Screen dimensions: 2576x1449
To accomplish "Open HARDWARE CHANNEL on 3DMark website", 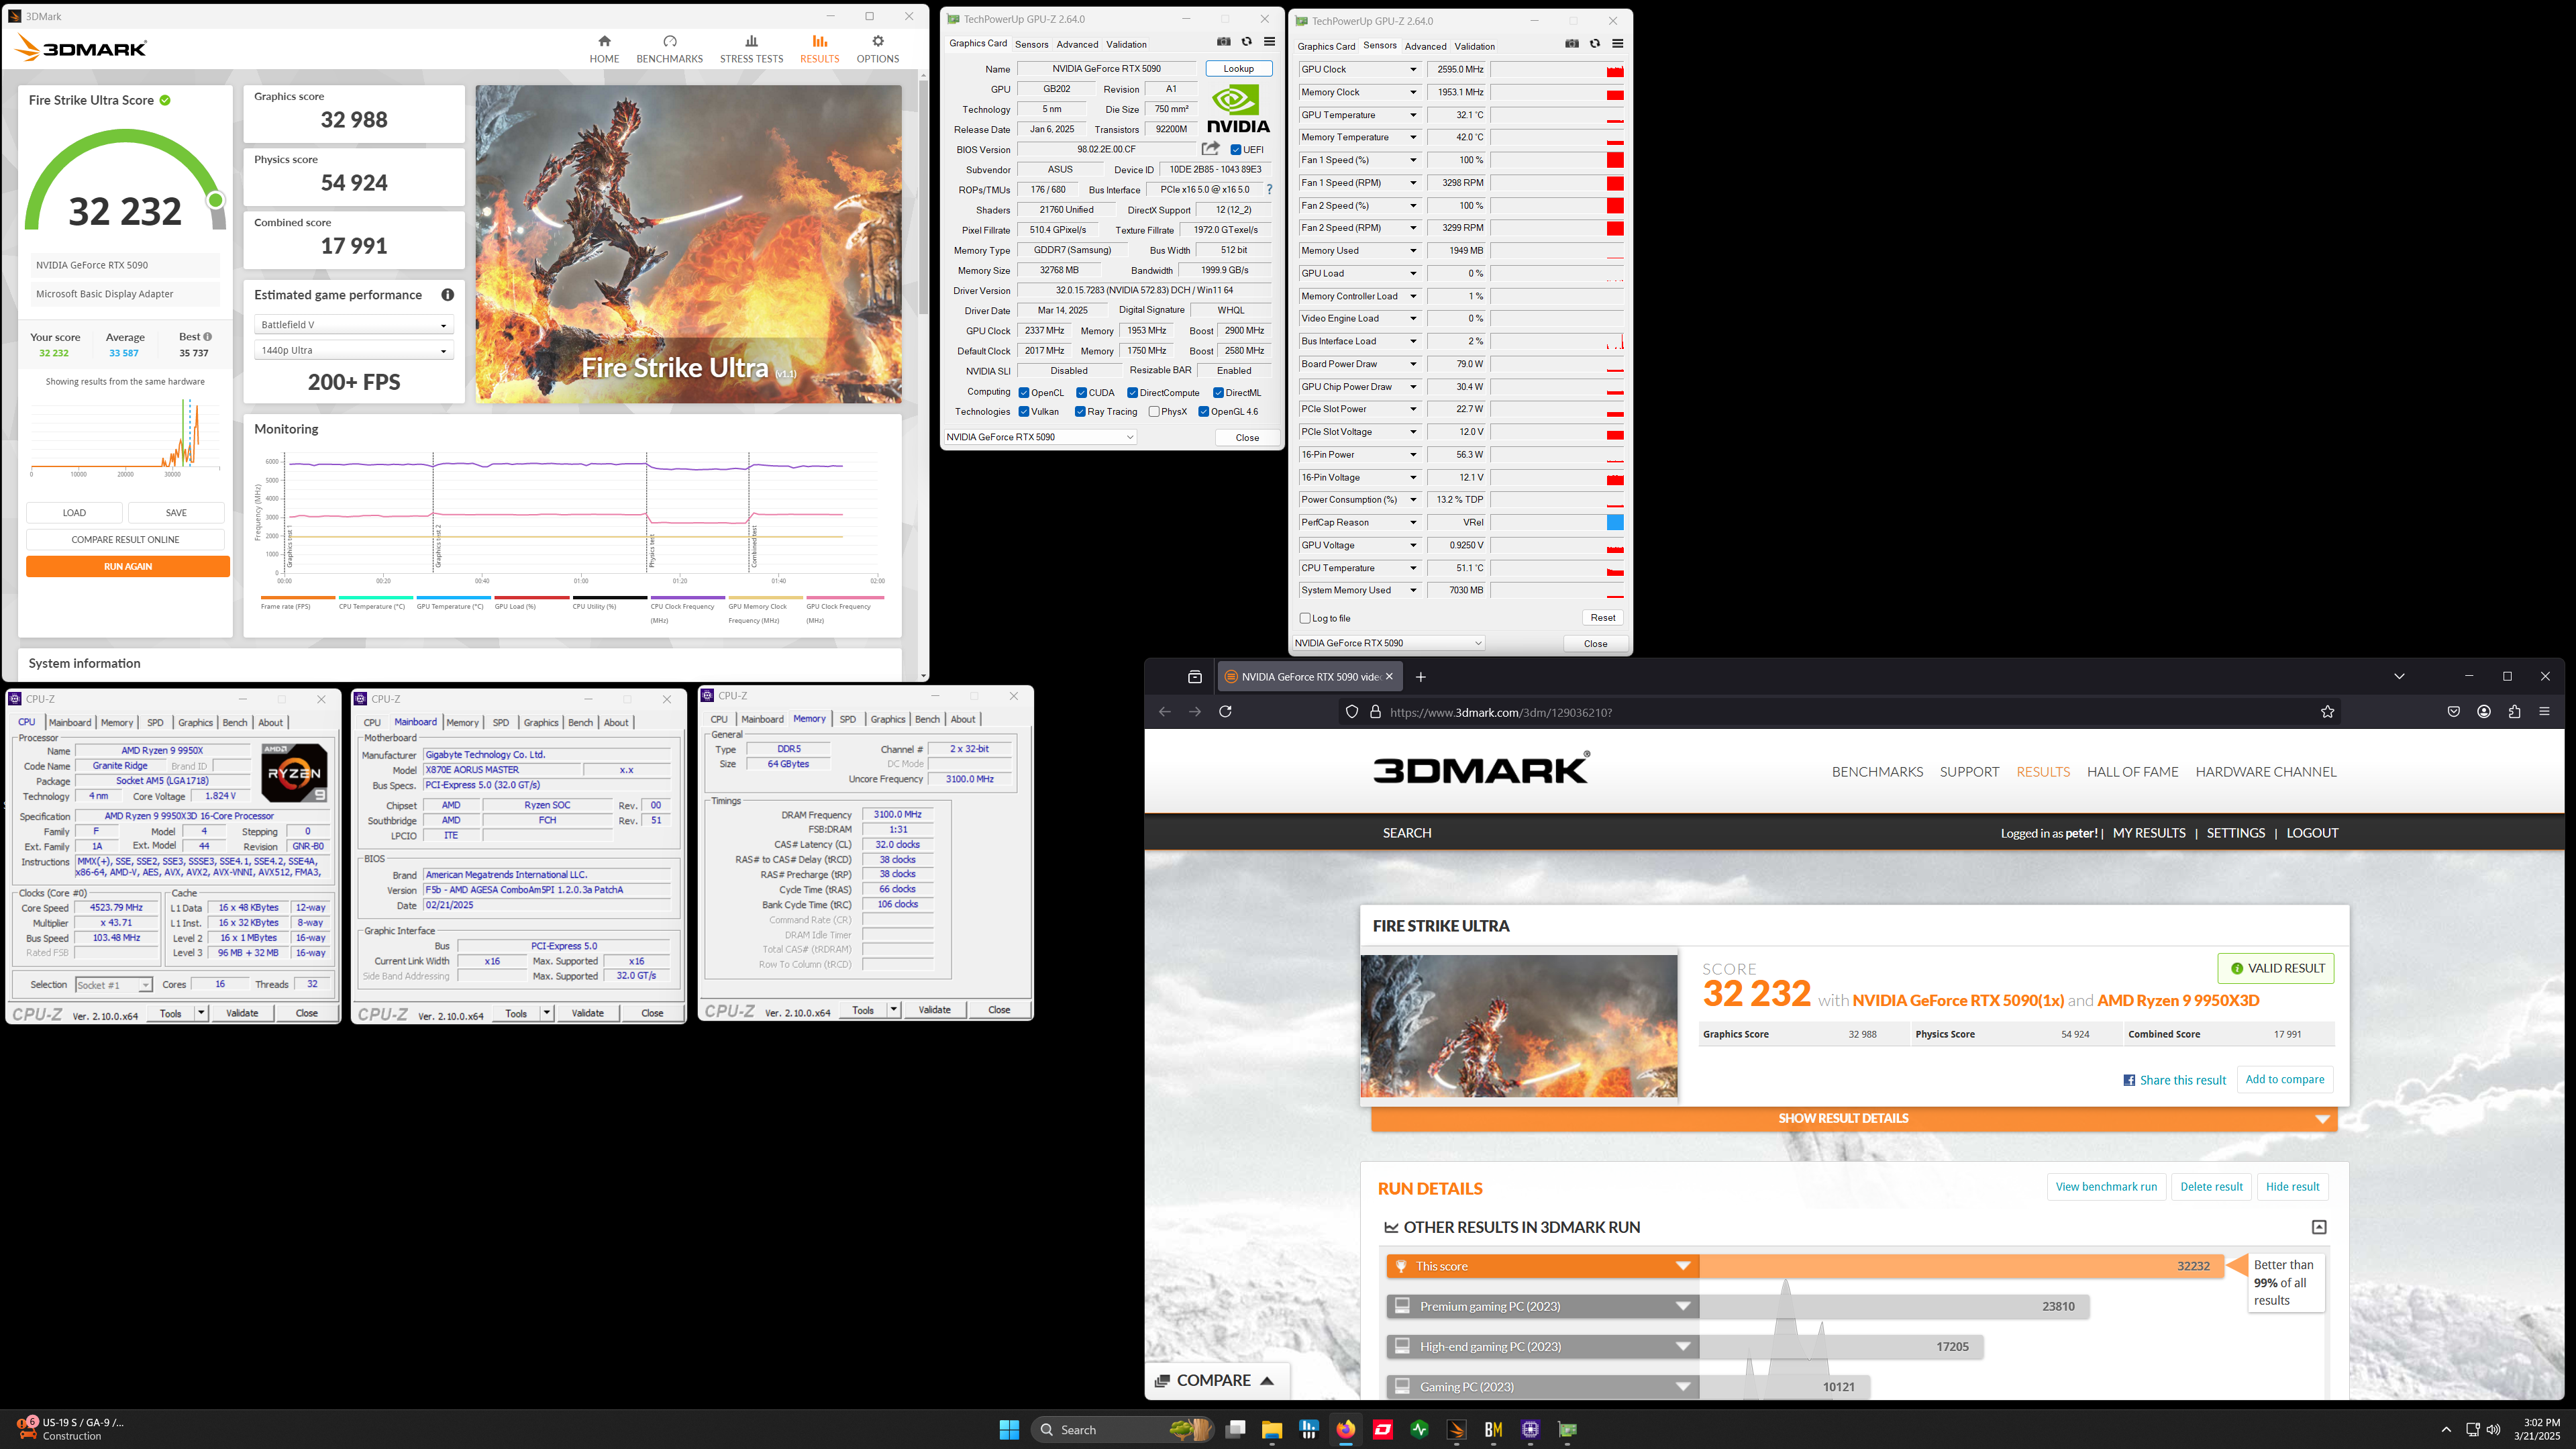I will pyautogui.click(x=2266, y=772).
